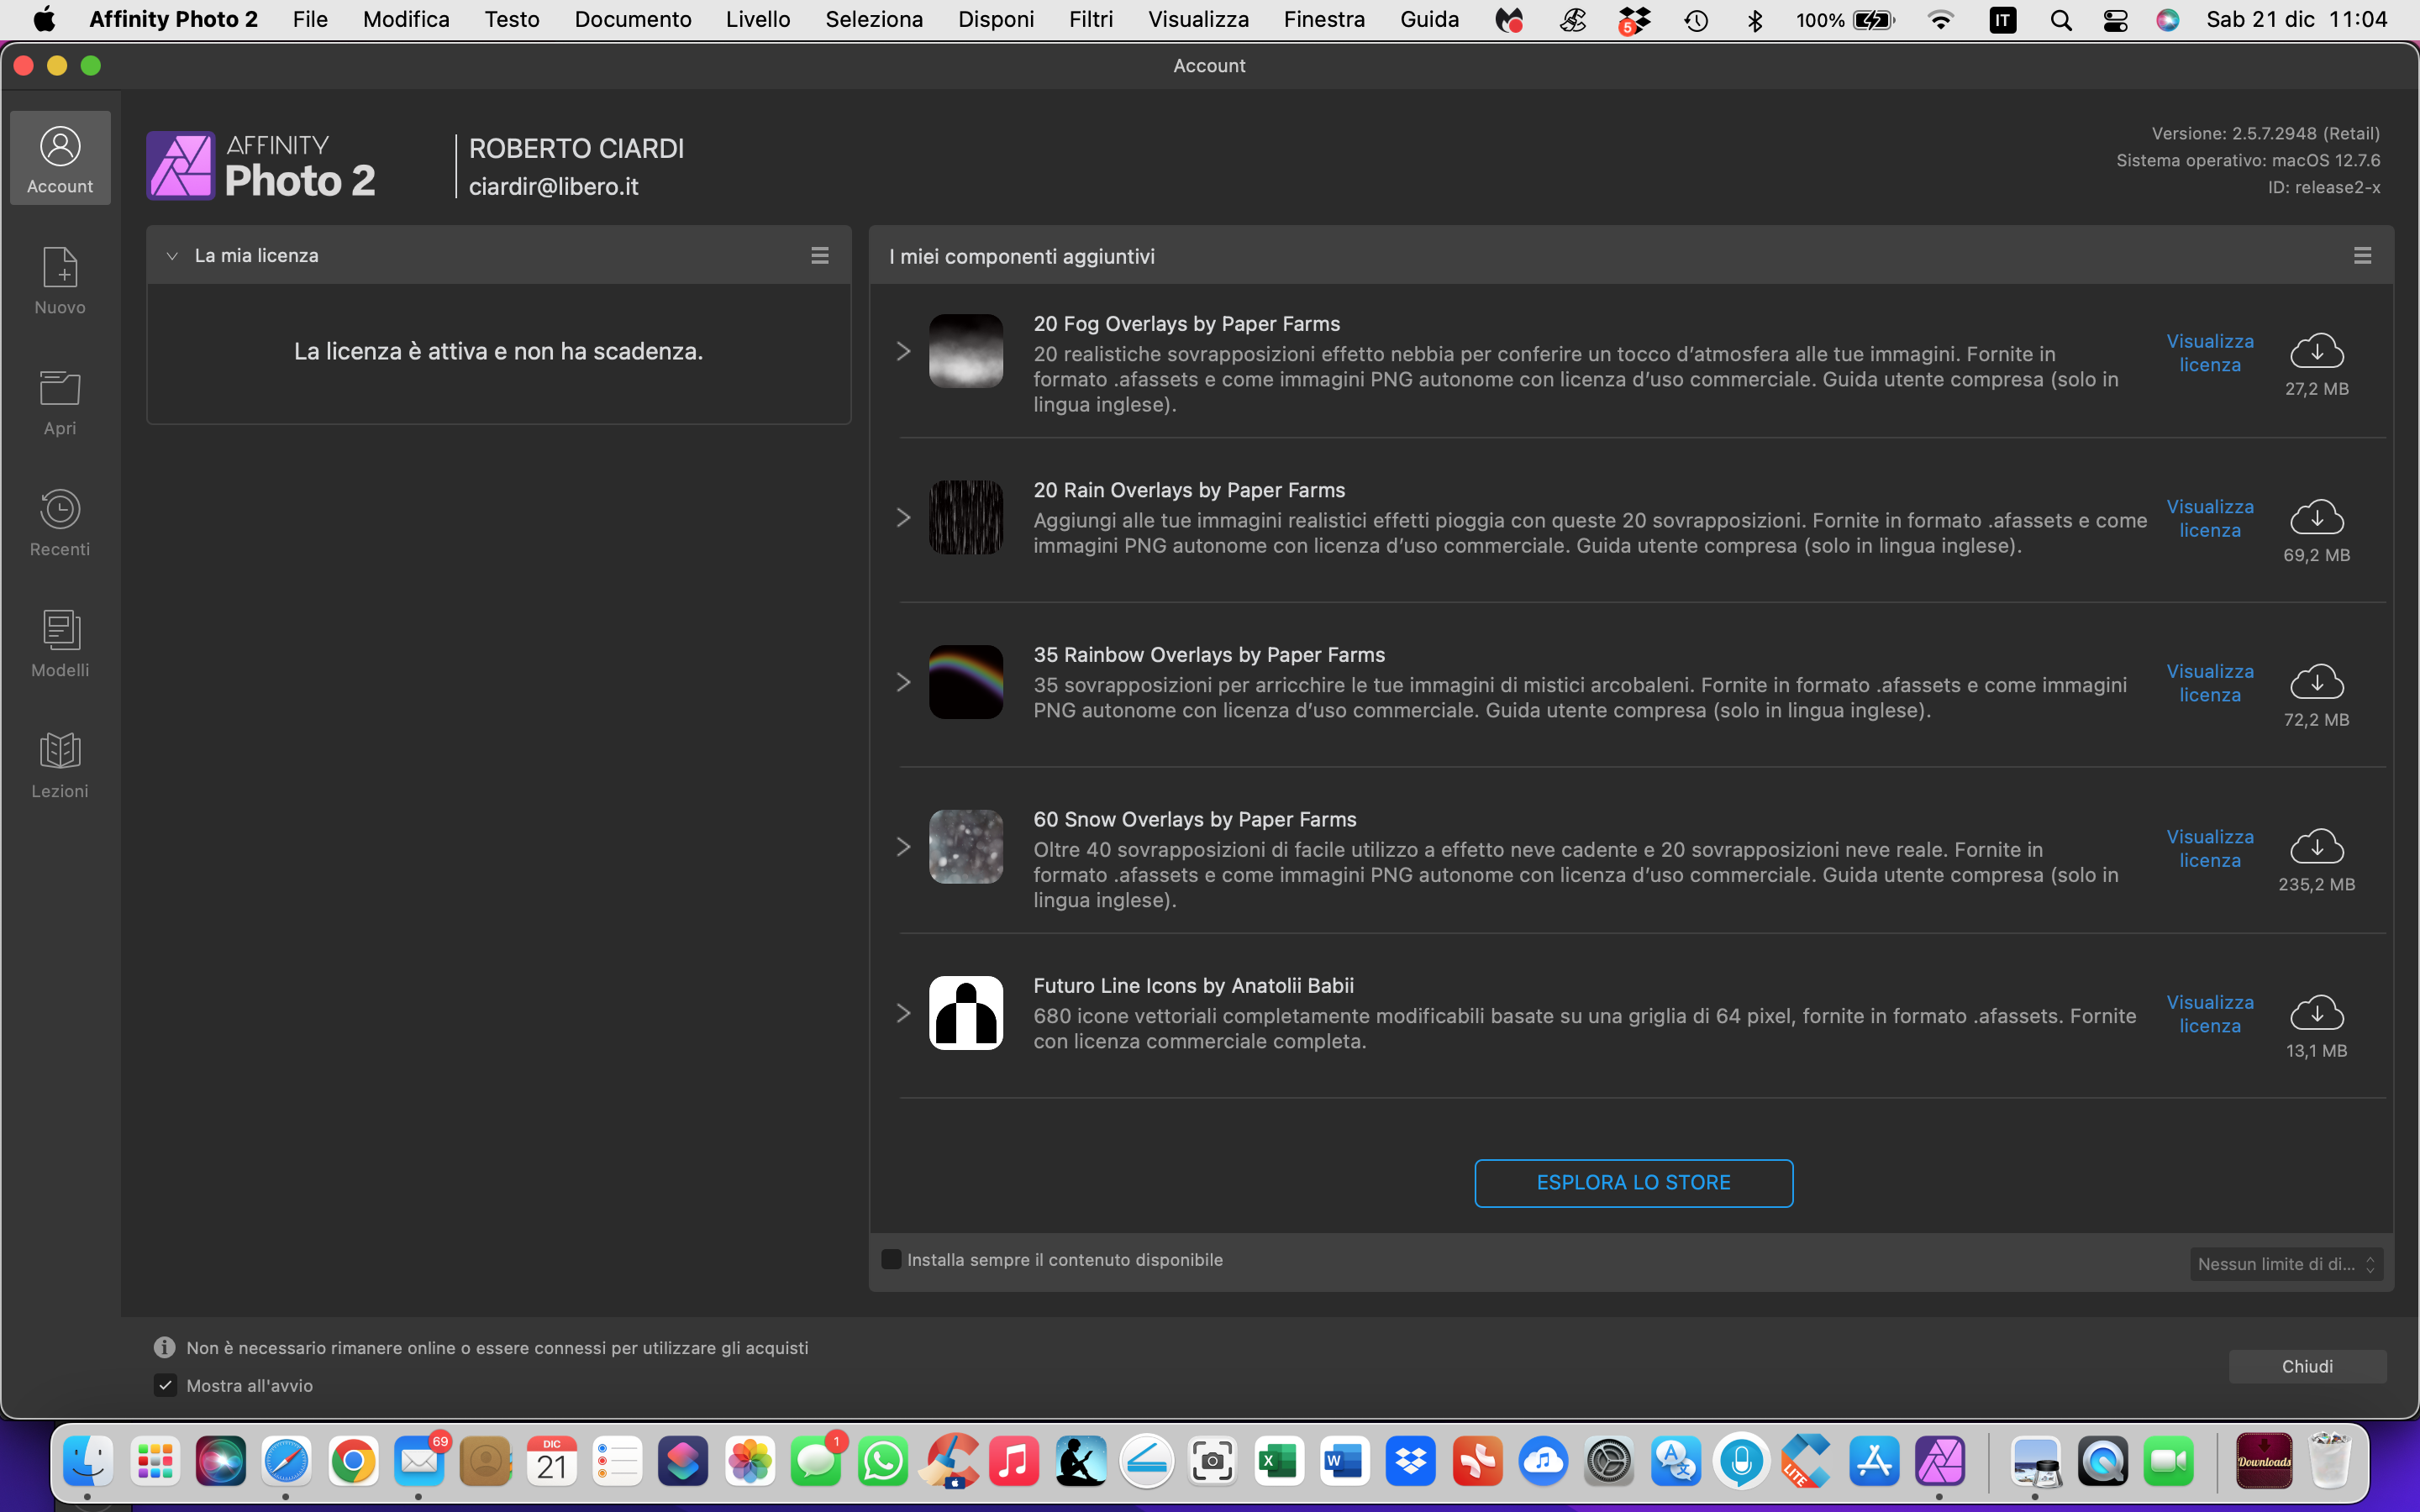Screen dimensions: 2420x1512
Task: Show Recenti recent files
Action: click(x=60, y=522)
